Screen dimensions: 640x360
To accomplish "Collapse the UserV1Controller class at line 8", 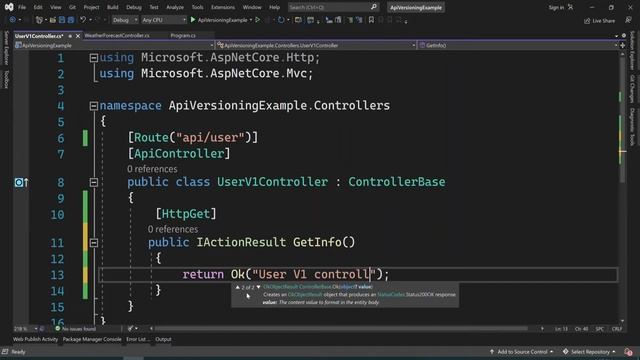I will point(93,182).
